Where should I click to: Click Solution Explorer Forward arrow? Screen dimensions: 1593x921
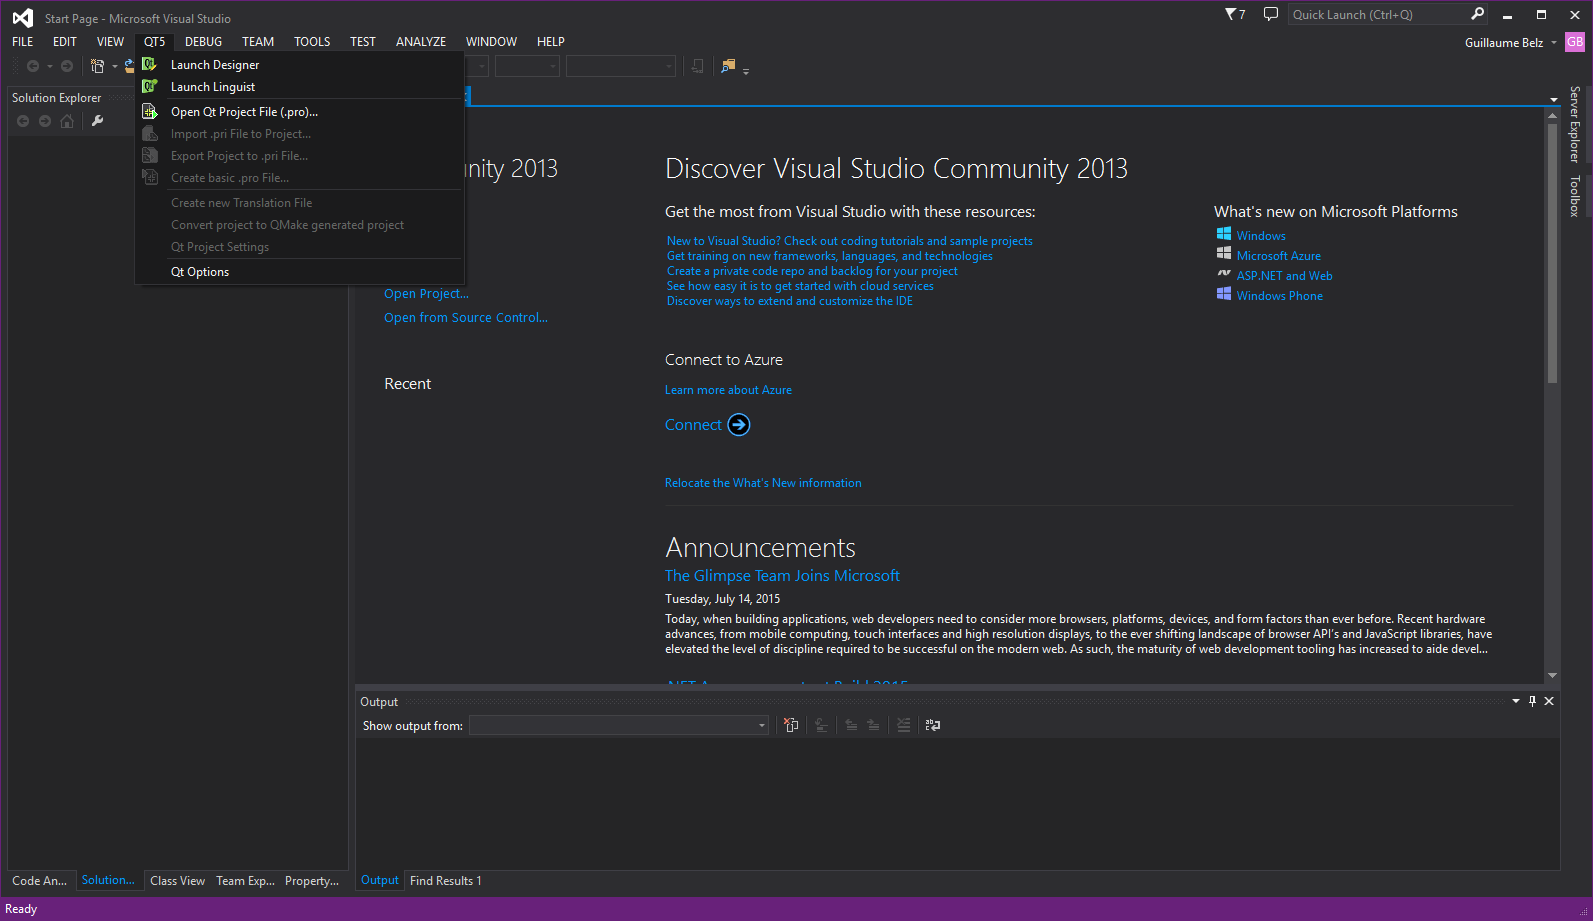[x=45, y=121]
